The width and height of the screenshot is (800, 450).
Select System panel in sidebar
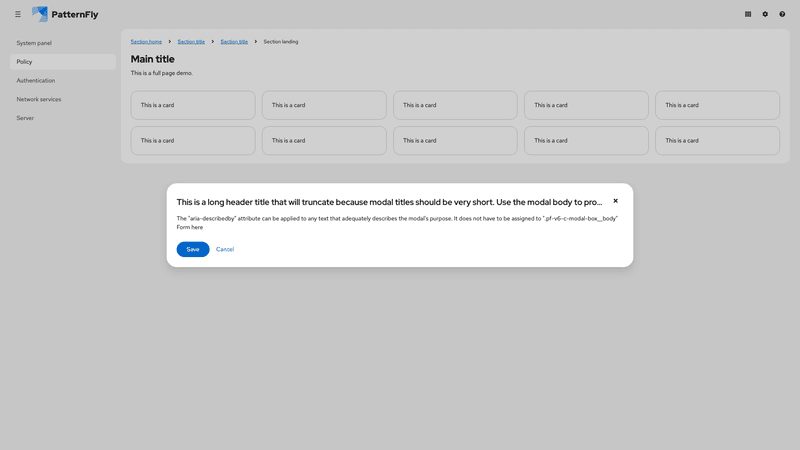tap(34, 43)
